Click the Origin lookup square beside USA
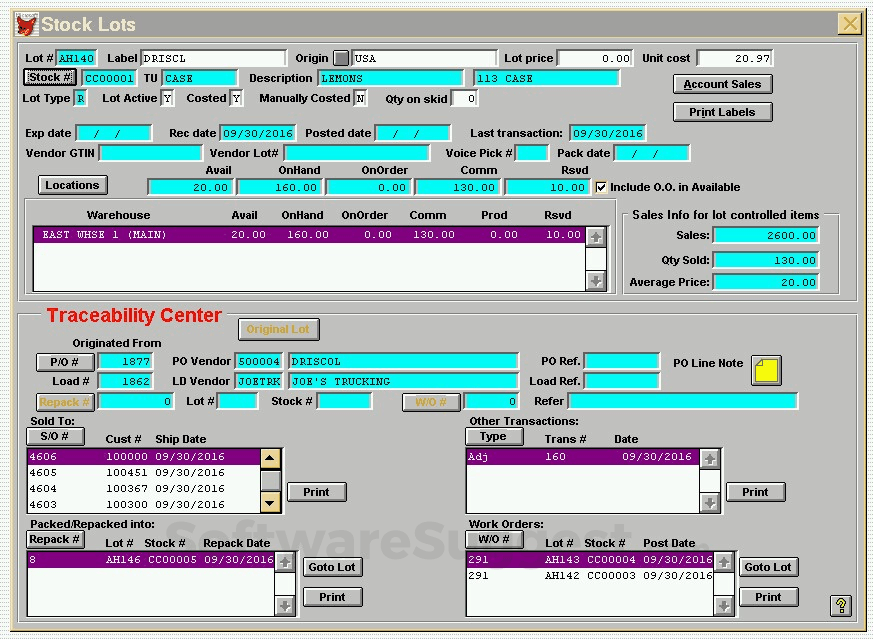This screenshot has height=639, width=873. [339, 58]
